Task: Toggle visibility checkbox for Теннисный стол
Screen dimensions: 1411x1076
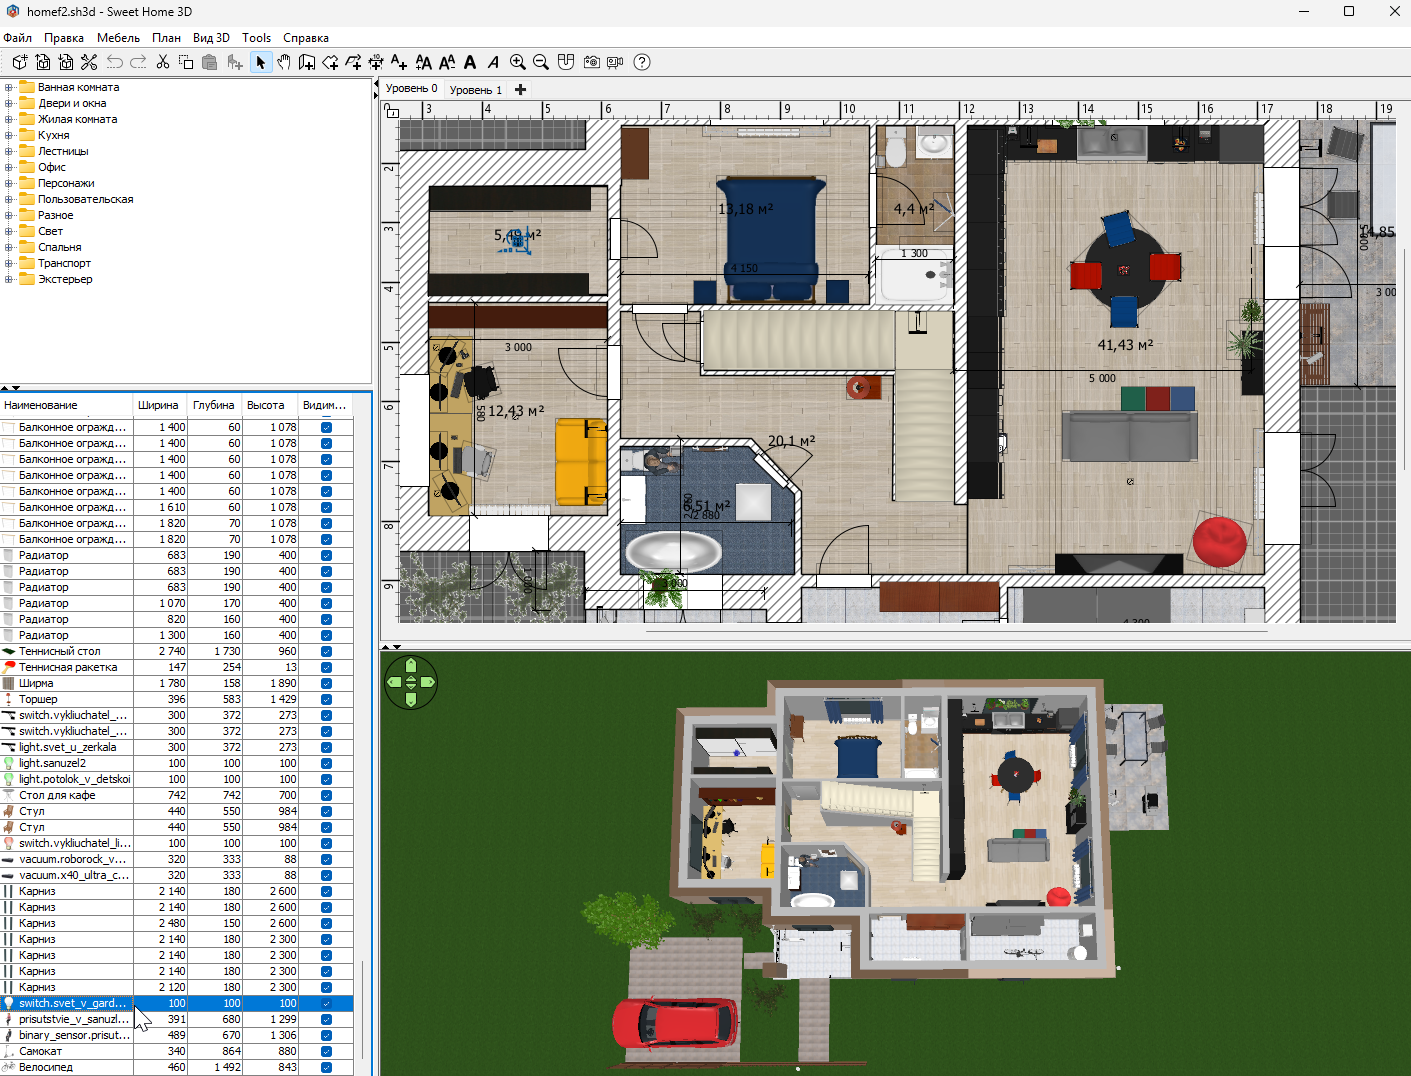Action: tap(326, 651)
